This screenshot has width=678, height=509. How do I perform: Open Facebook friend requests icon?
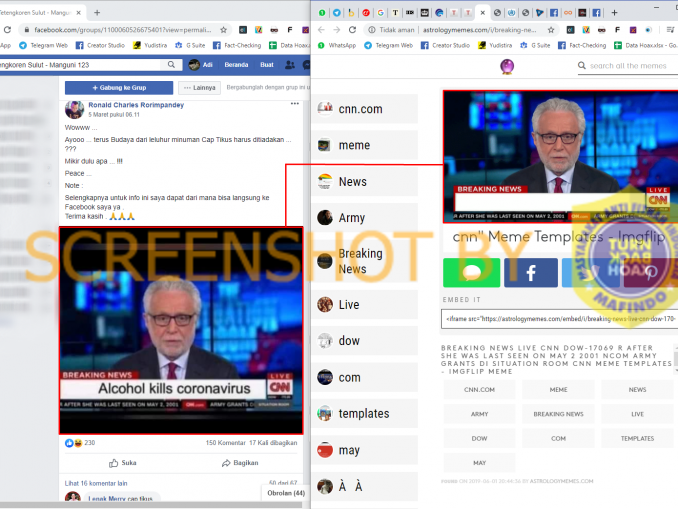290,64
